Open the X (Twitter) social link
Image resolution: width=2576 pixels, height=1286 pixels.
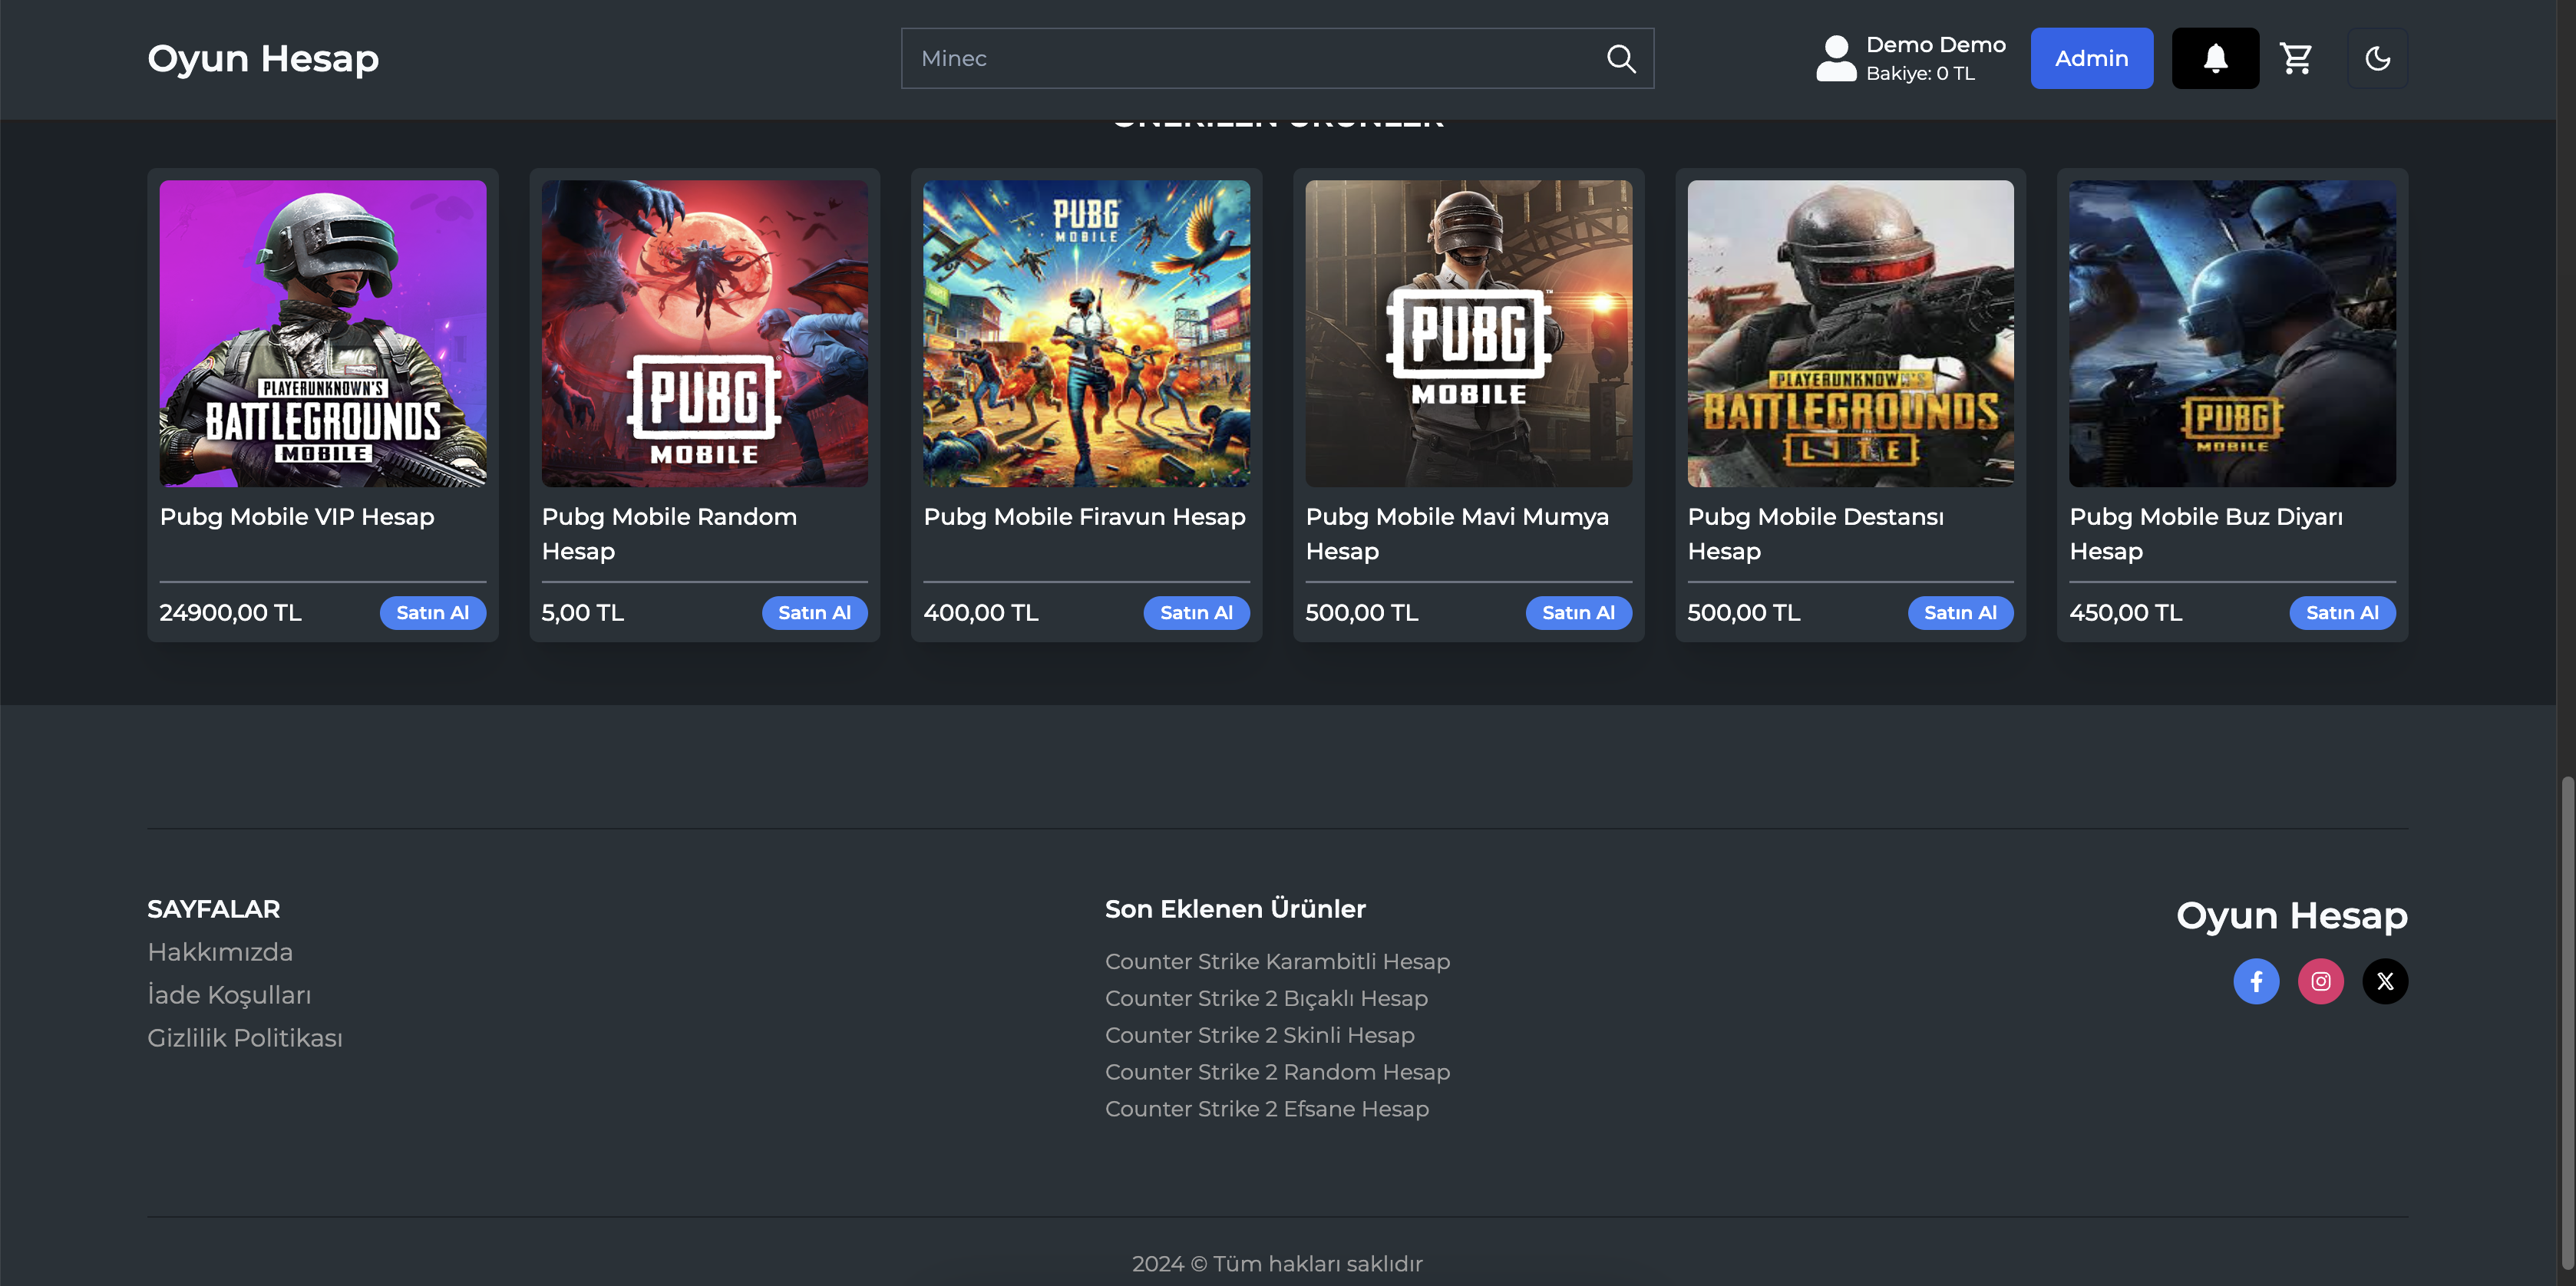click(x=2385, y=981)
